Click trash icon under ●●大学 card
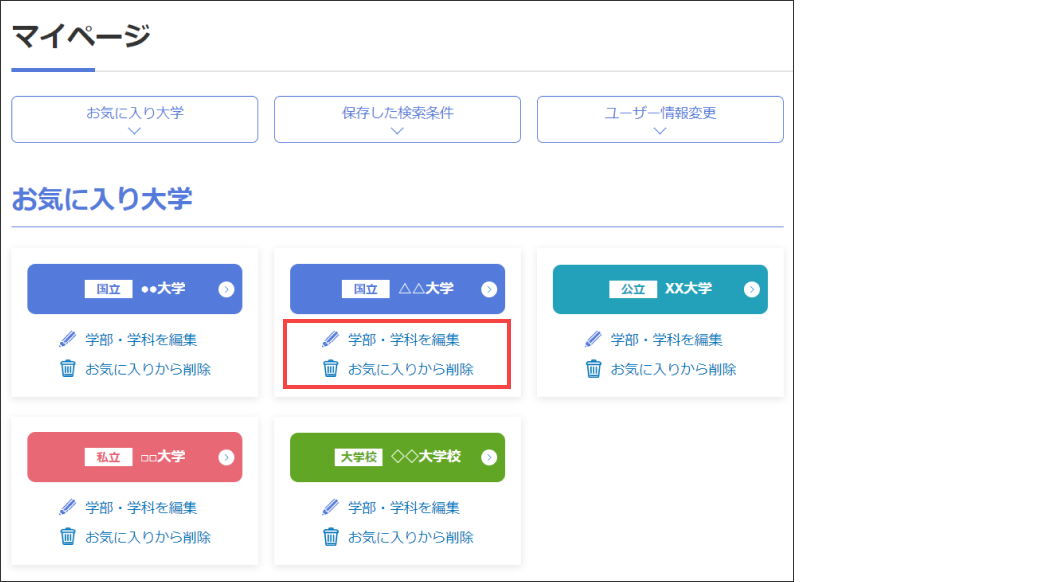This screenshot has height=582, width=1040. click(x=68, y=369)
